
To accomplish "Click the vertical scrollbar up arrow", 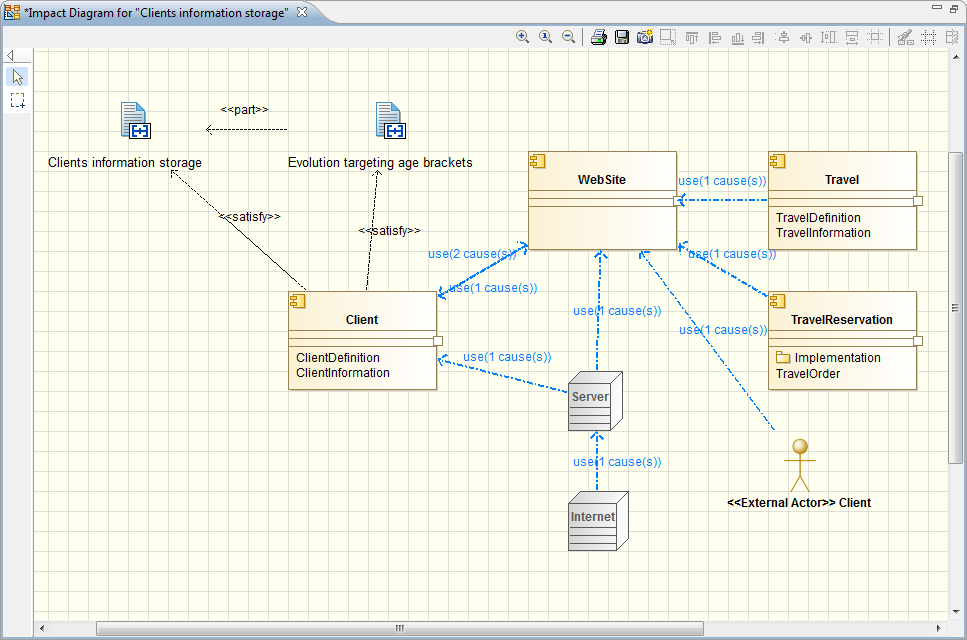I will [956, 57].
